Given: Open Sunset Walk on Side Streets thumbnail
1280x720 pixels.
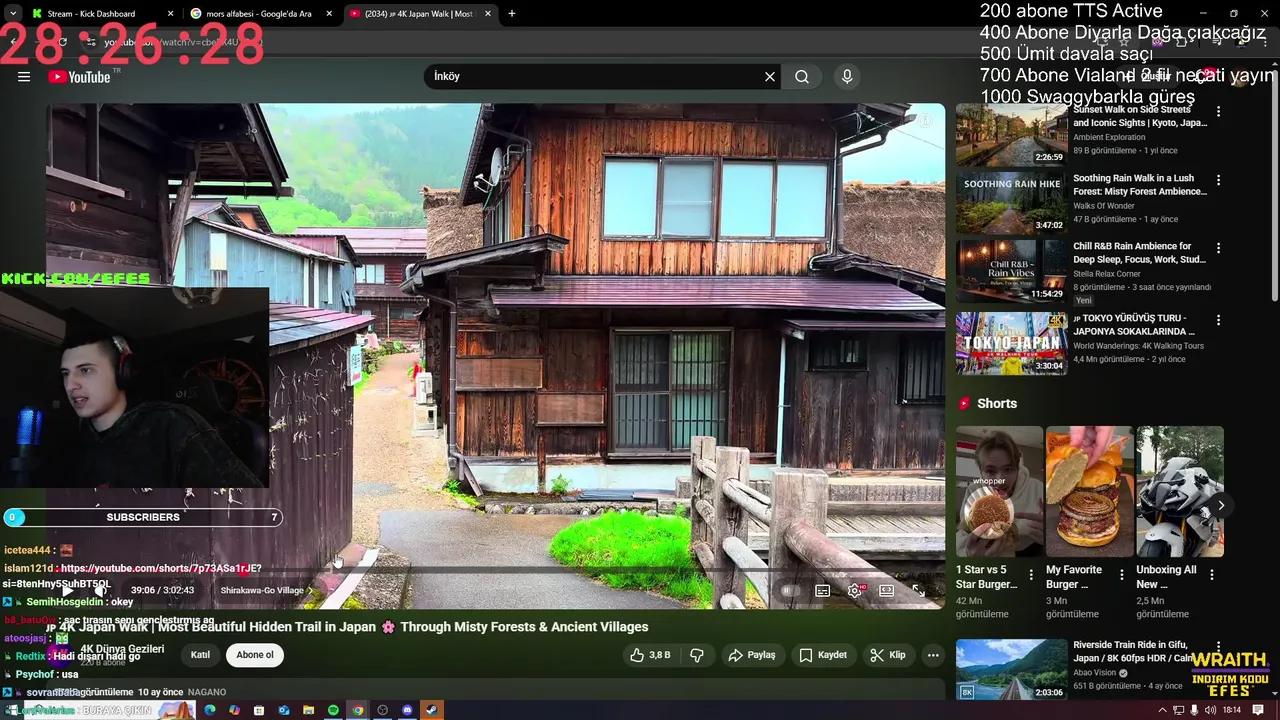Looking at the screenshot, I should tap(1011, 134).
